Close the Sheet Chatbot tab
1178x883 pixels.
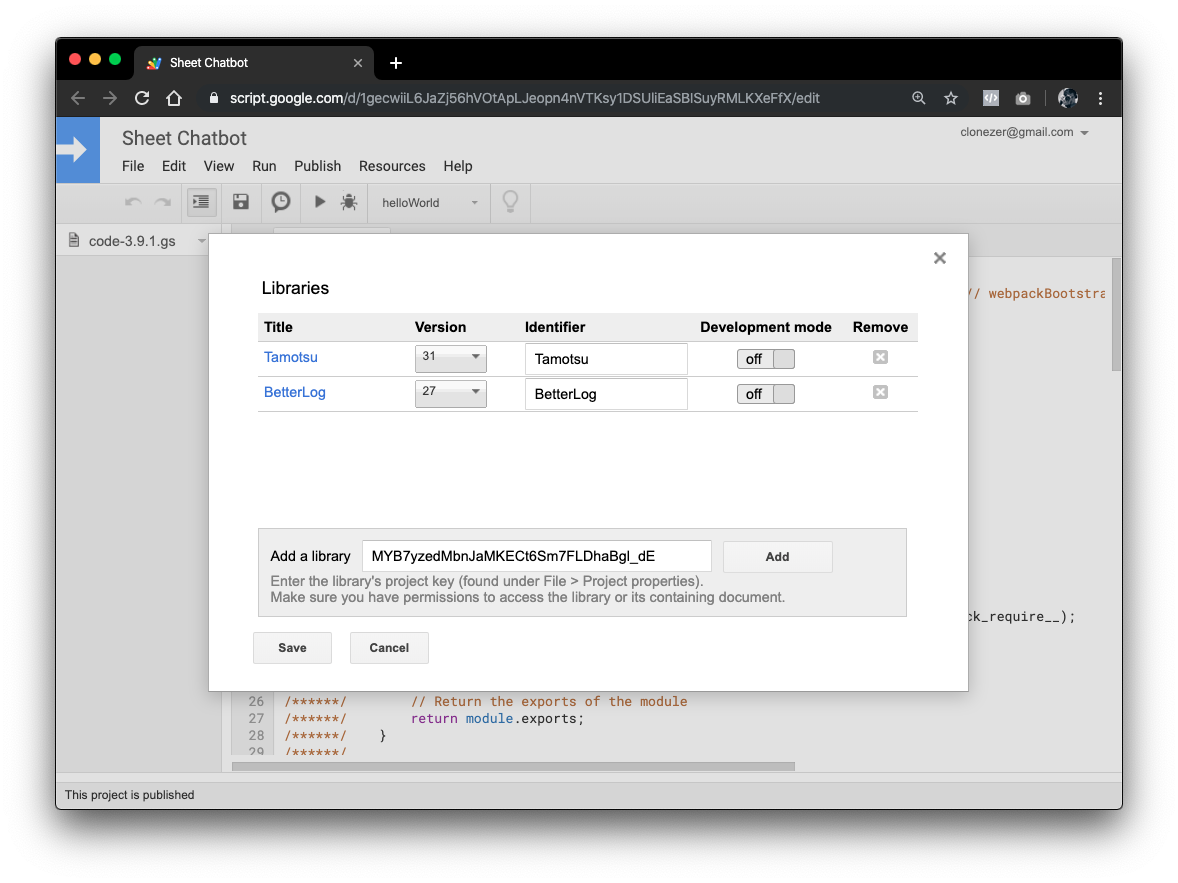[x=358, y=63]
